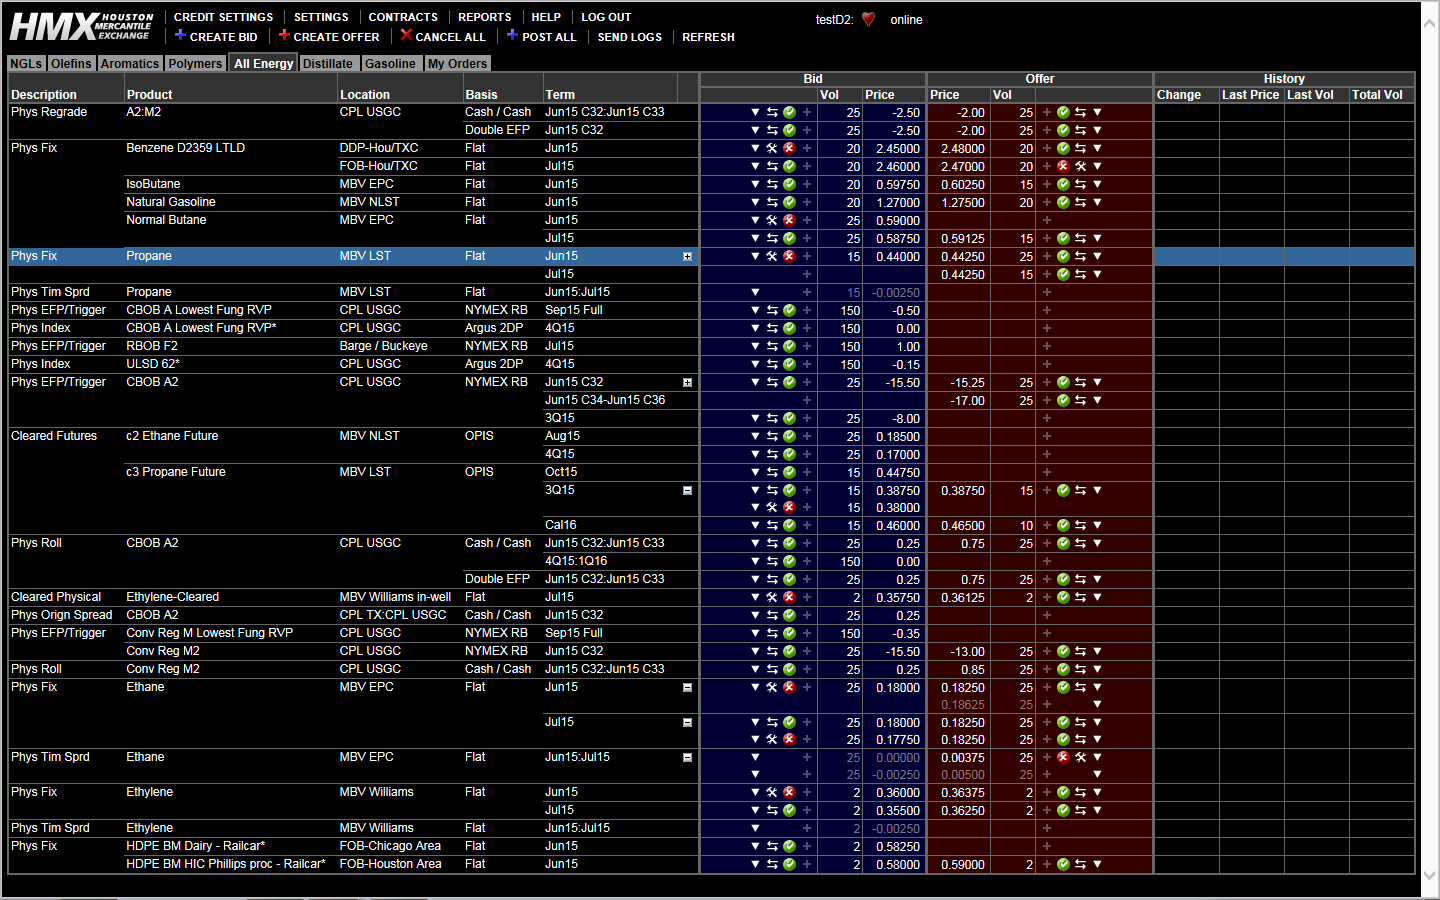1440x900 pixels.
Task: Open dropdown arrow on the 0.60250 offer
Action: pyautogui.click(x=1097, y=184)
